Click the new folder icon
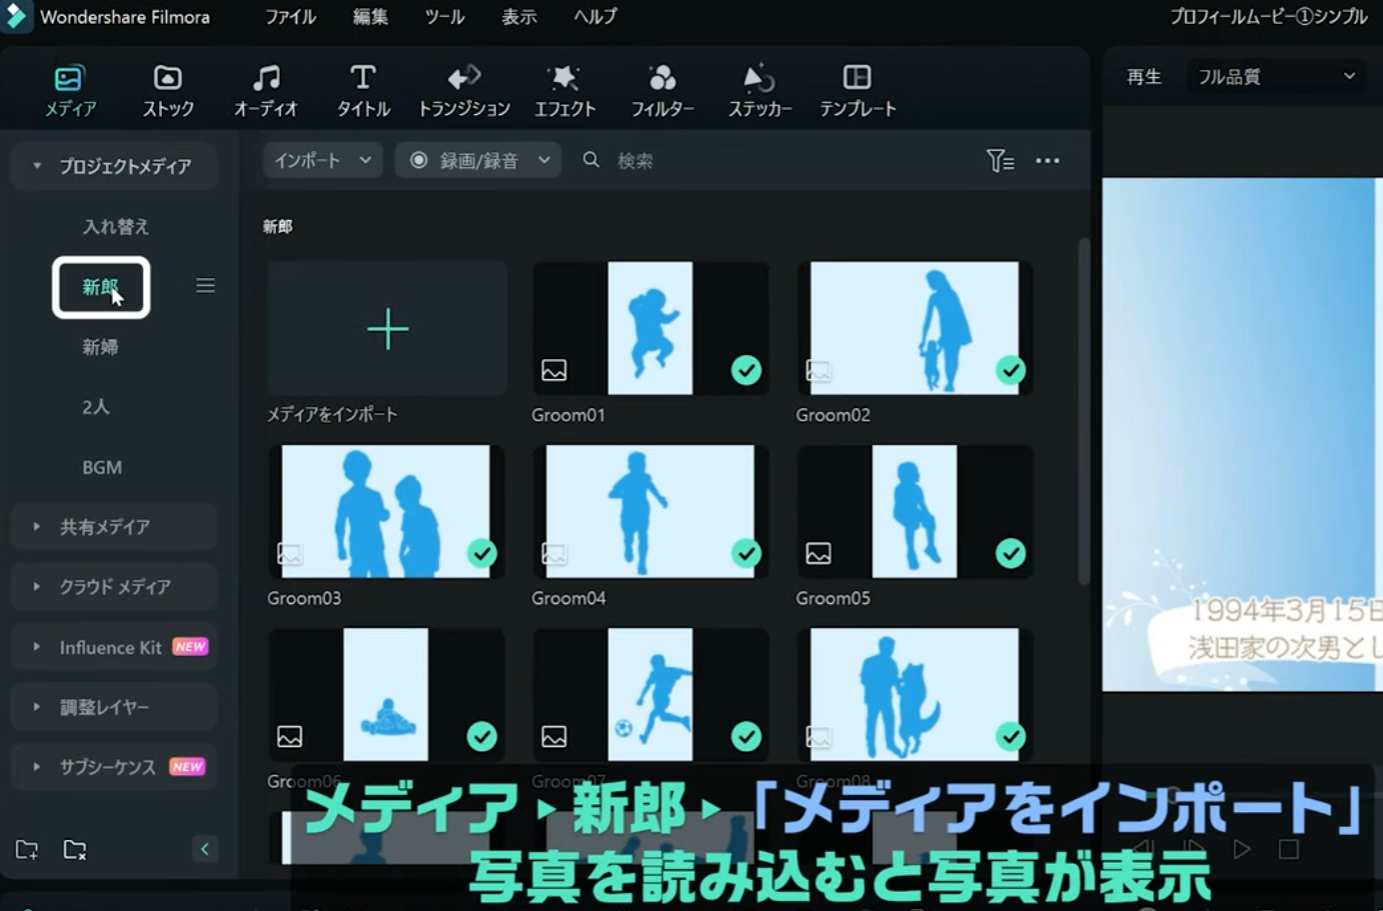The width and height of the screenshot is (1383, 911). point(27,850)
